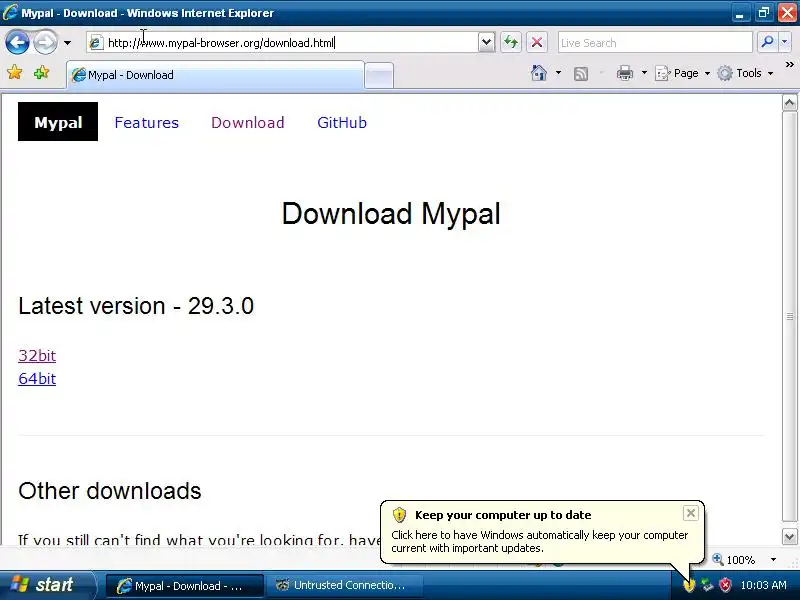Screen dimensions: 800x600
Task: Click the RSS Feeds icon
Action: (581, 74)
